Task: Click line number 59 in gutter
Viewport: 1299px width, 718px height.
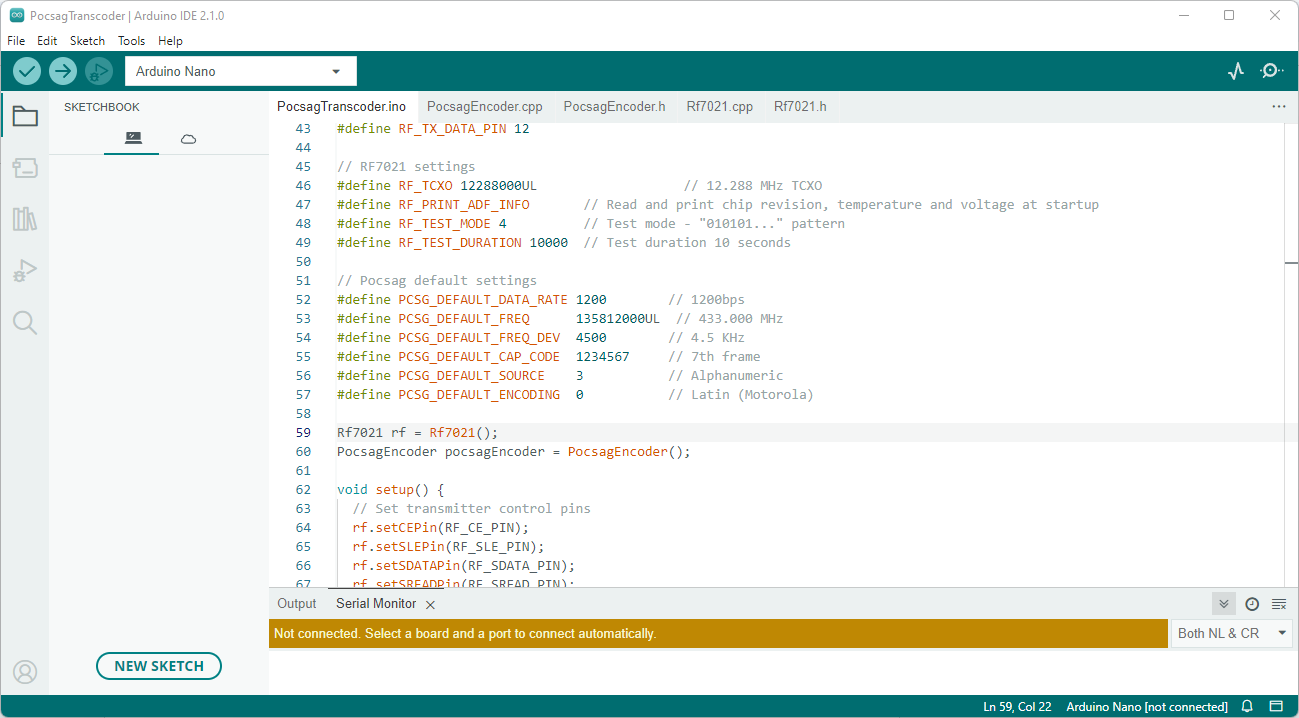Action: (x=303, y=433)
